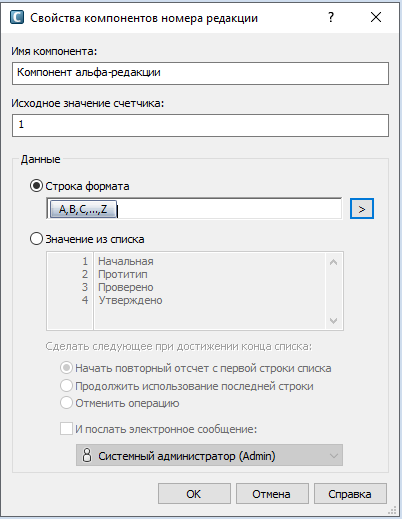
Task: Click the question mark help icon
Action: 331,17
